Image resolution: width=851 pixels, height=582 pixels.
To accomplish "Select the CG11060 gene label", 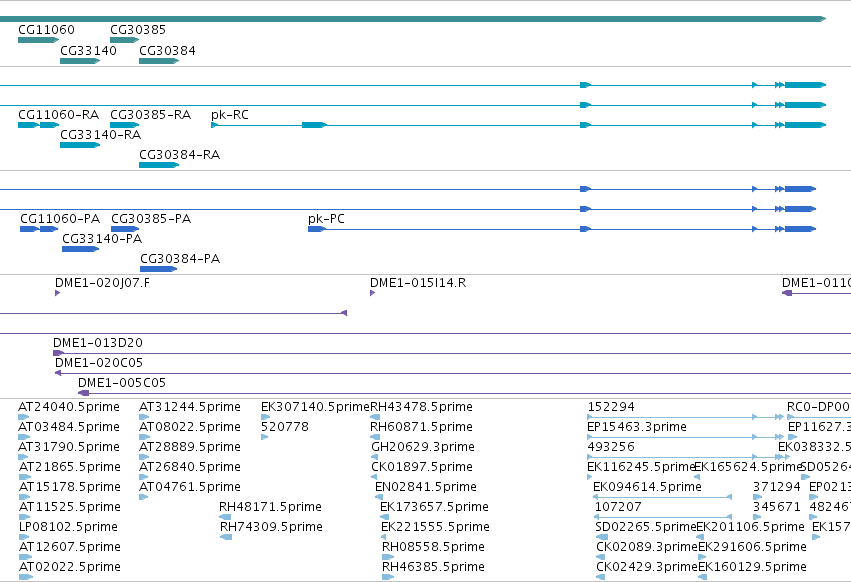I will (x=46, y=30).
